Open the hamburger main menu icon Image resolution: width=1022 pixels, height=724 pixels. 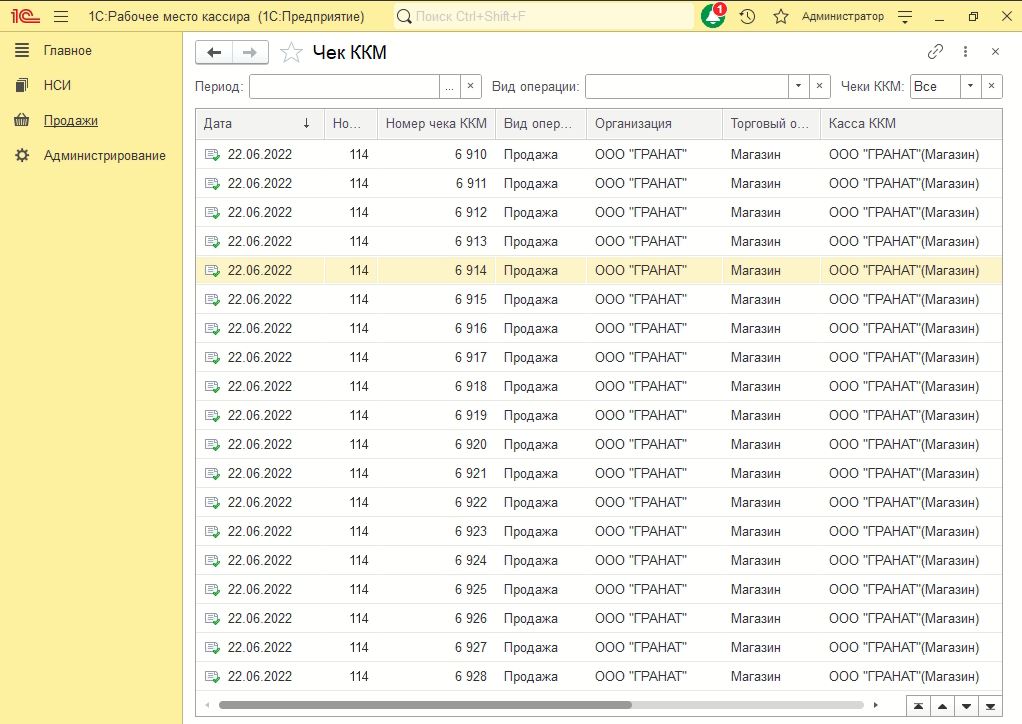[x=60, y=17]
